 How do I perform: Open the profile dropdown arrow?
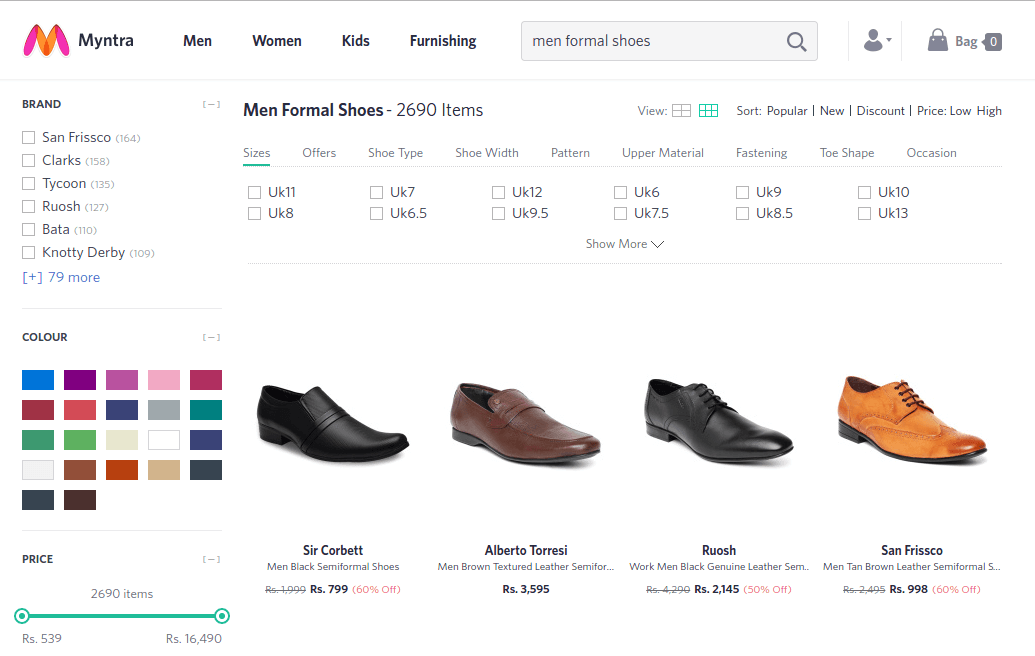pos(888,40)
